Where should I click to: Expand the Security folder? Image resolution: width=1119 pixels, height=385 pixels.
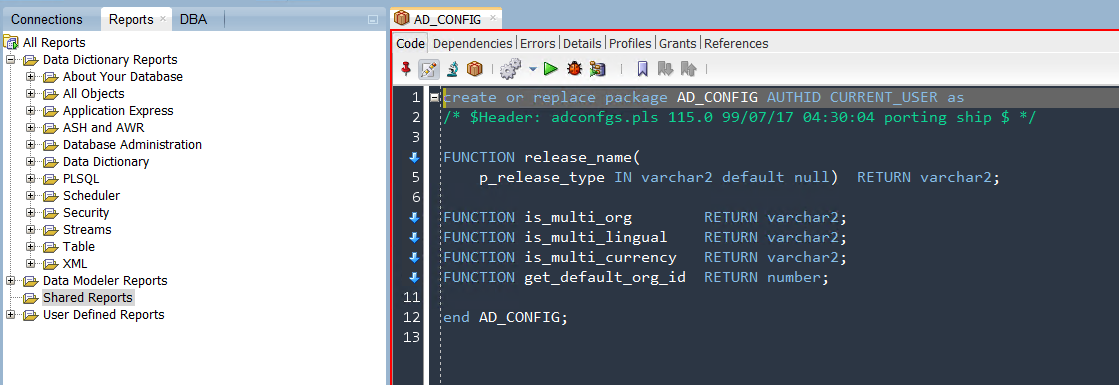30,213
